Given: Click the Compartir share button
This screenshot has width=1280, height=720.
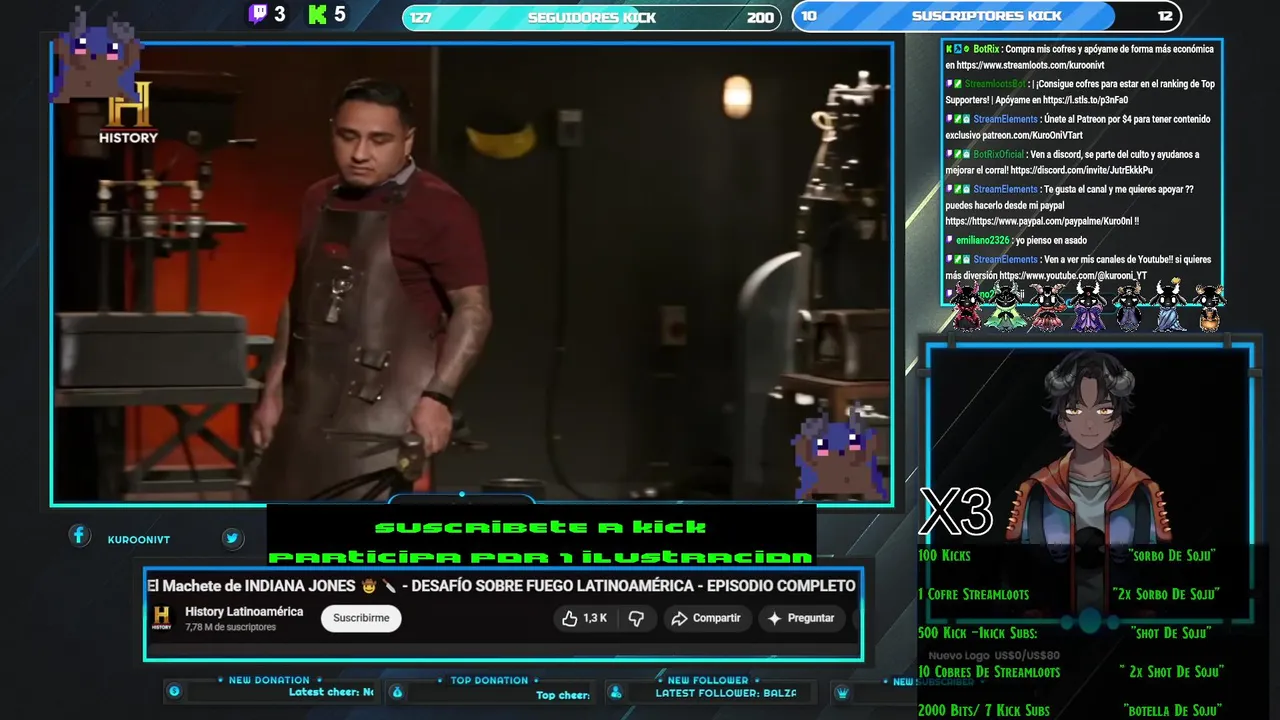Looking at the screenshot, I should click(x=706, y=618).
